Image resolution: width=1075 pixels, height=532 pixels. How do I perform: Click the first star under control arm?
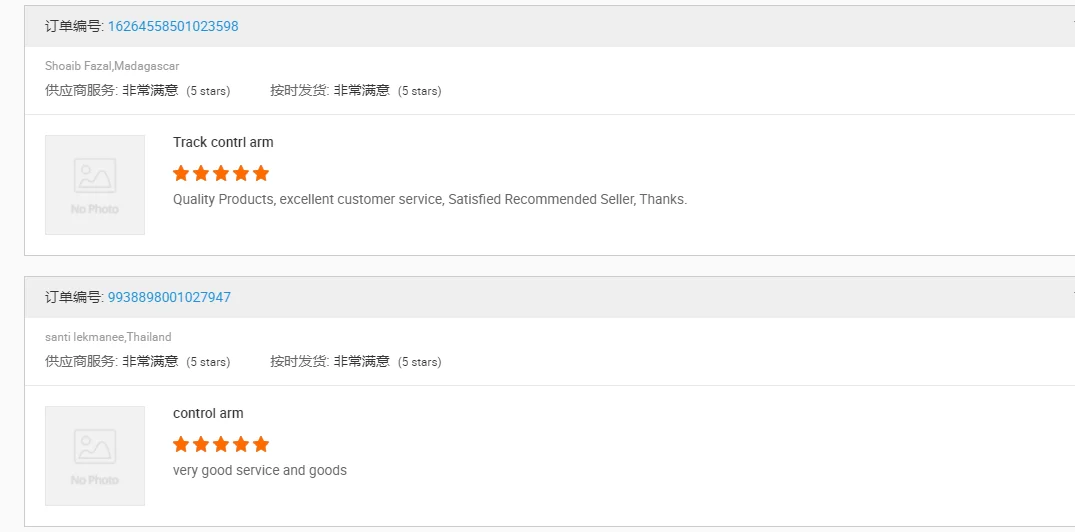click(181, 444)
